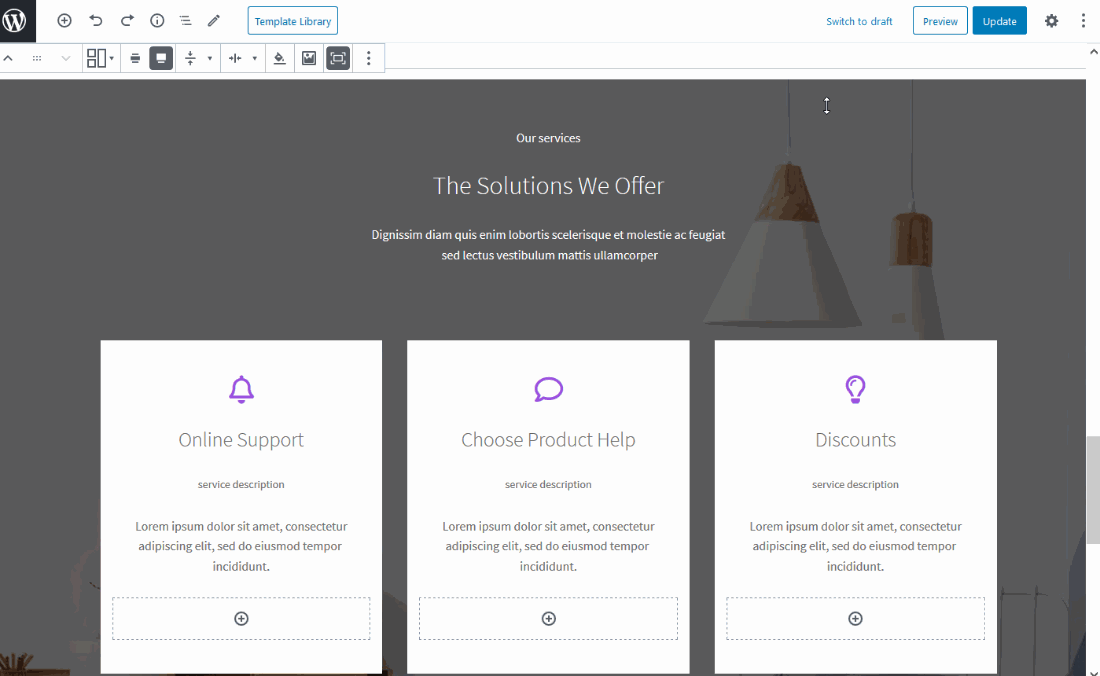The width and height of the screenshot is (1100, 676).
Task: Select the Discounts heading
Action: point(855,440)
